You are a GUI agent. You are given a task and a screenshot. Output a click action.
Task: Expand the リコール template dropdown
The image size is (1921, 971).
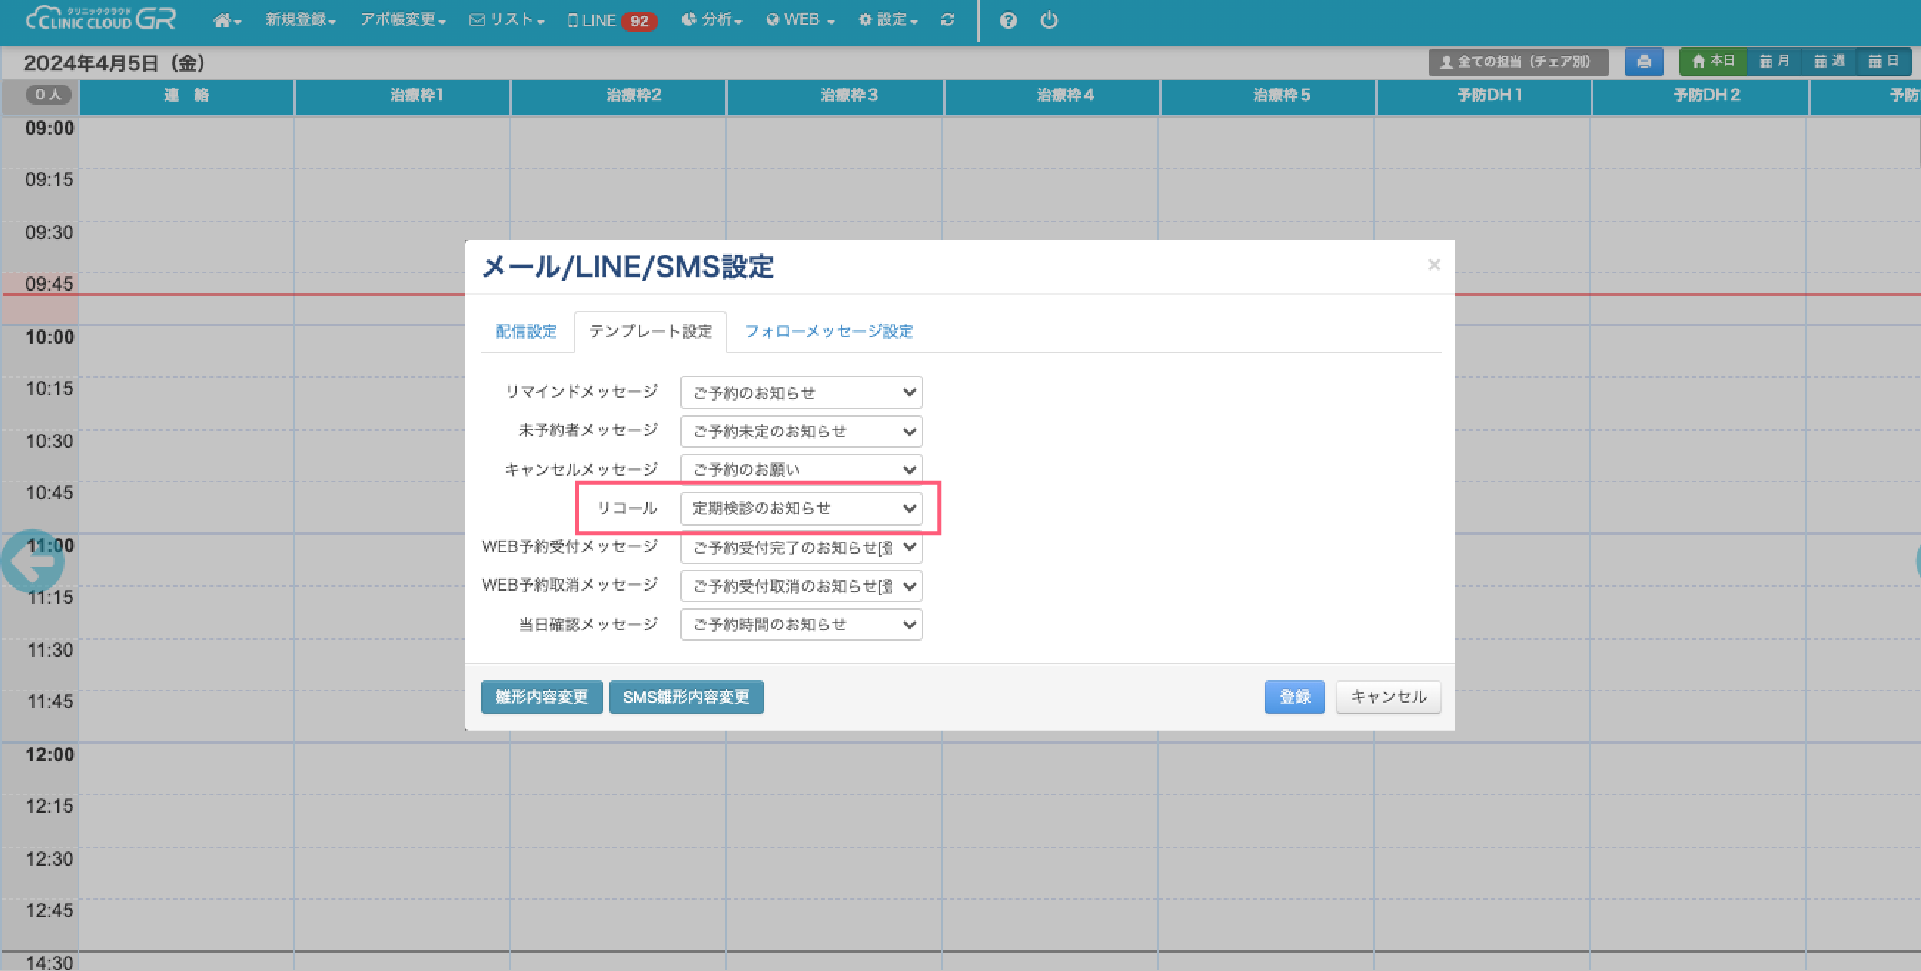pyautogui.click(x=801, y=508)
